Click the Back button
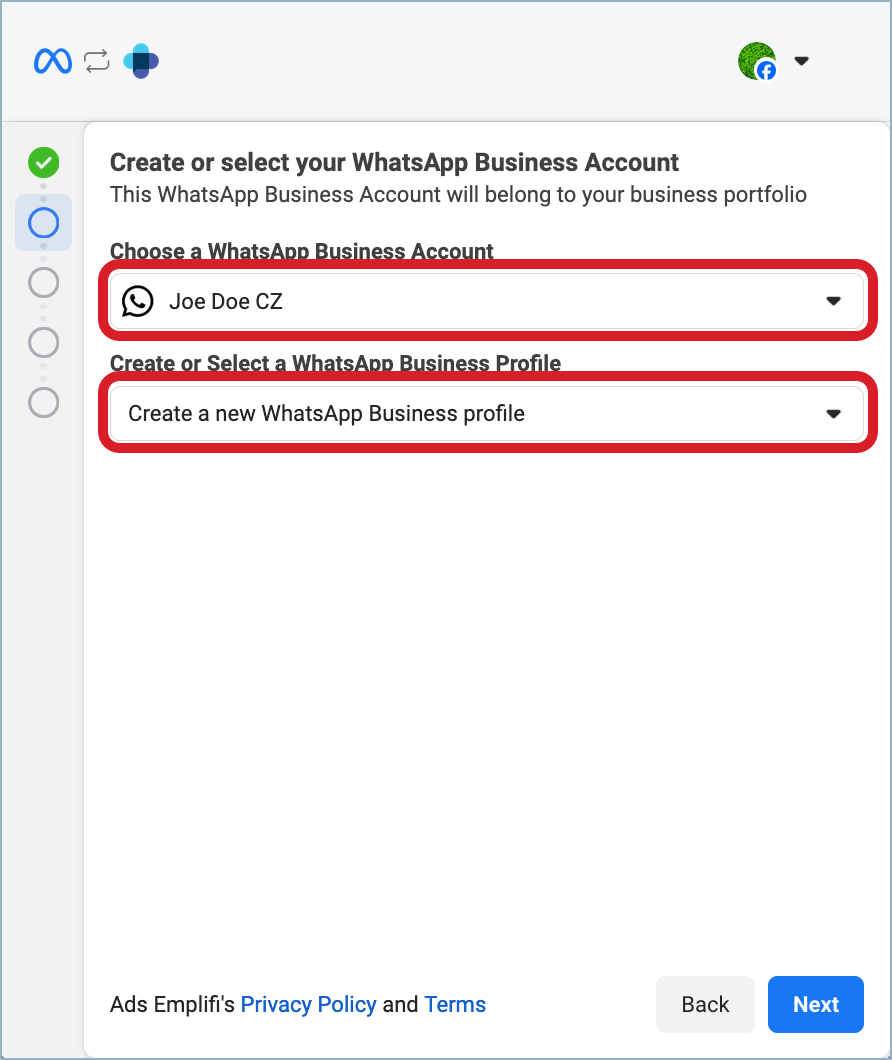Image resolution: width=892 pixels, height=1060 pixels. point(705,1004)
